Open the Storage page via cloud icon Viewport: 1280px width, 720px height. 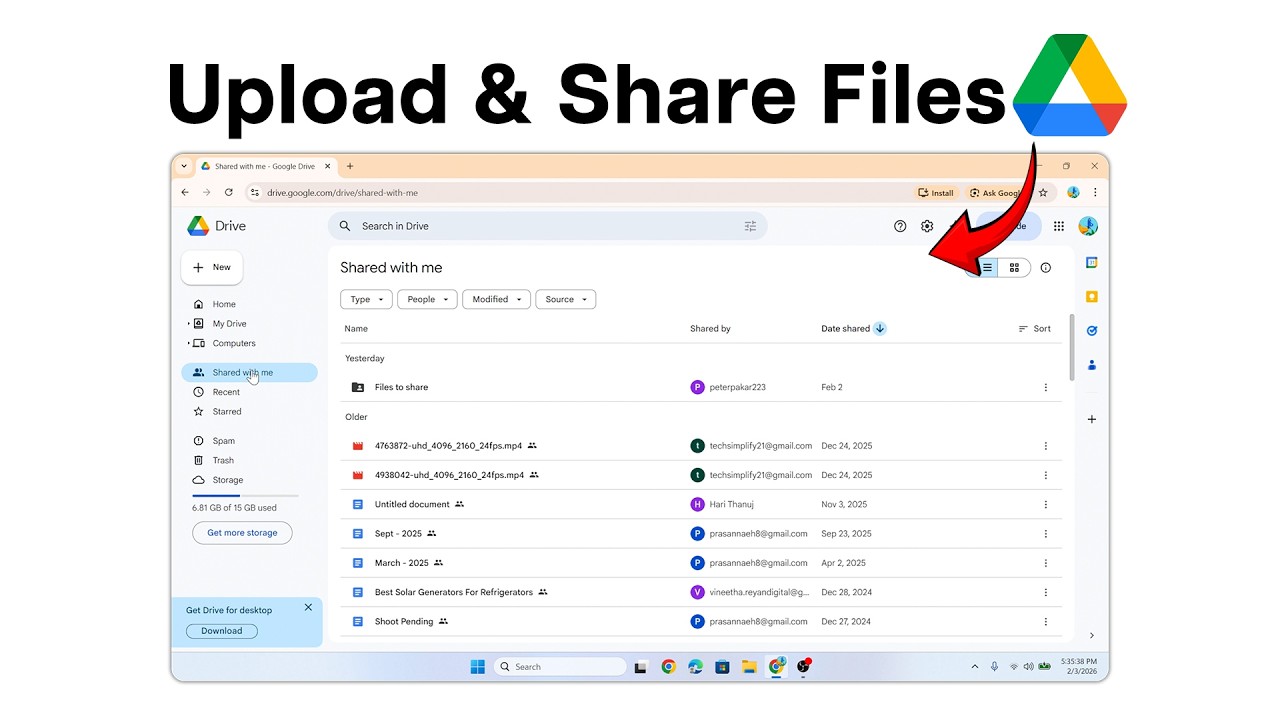[x=198, y=480]
